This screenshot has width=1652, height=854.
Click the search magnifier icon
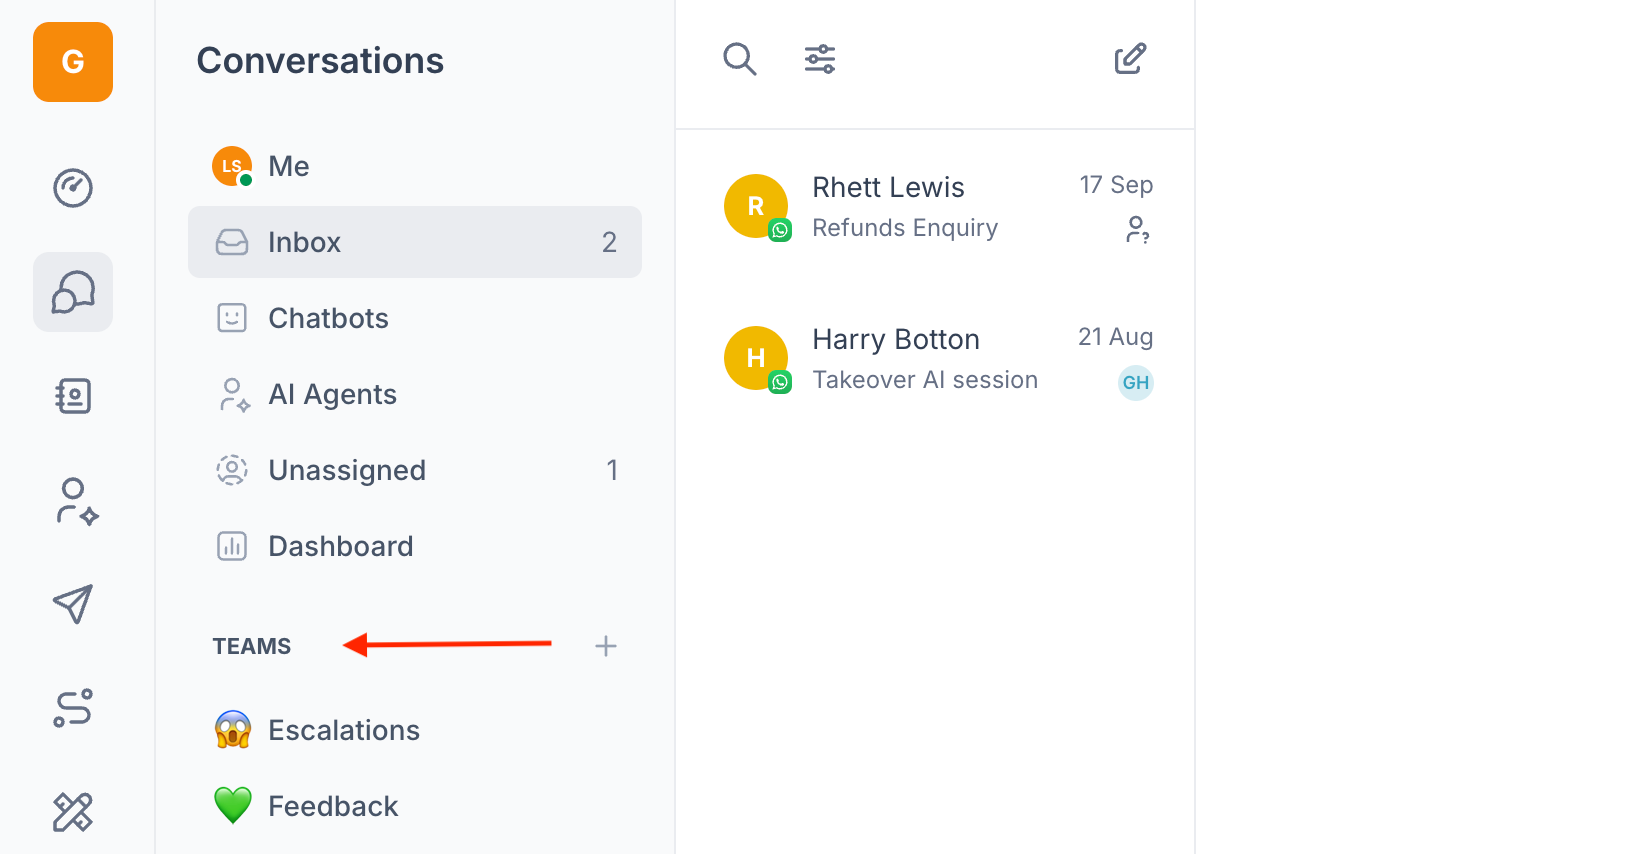(x=739, y=59)
